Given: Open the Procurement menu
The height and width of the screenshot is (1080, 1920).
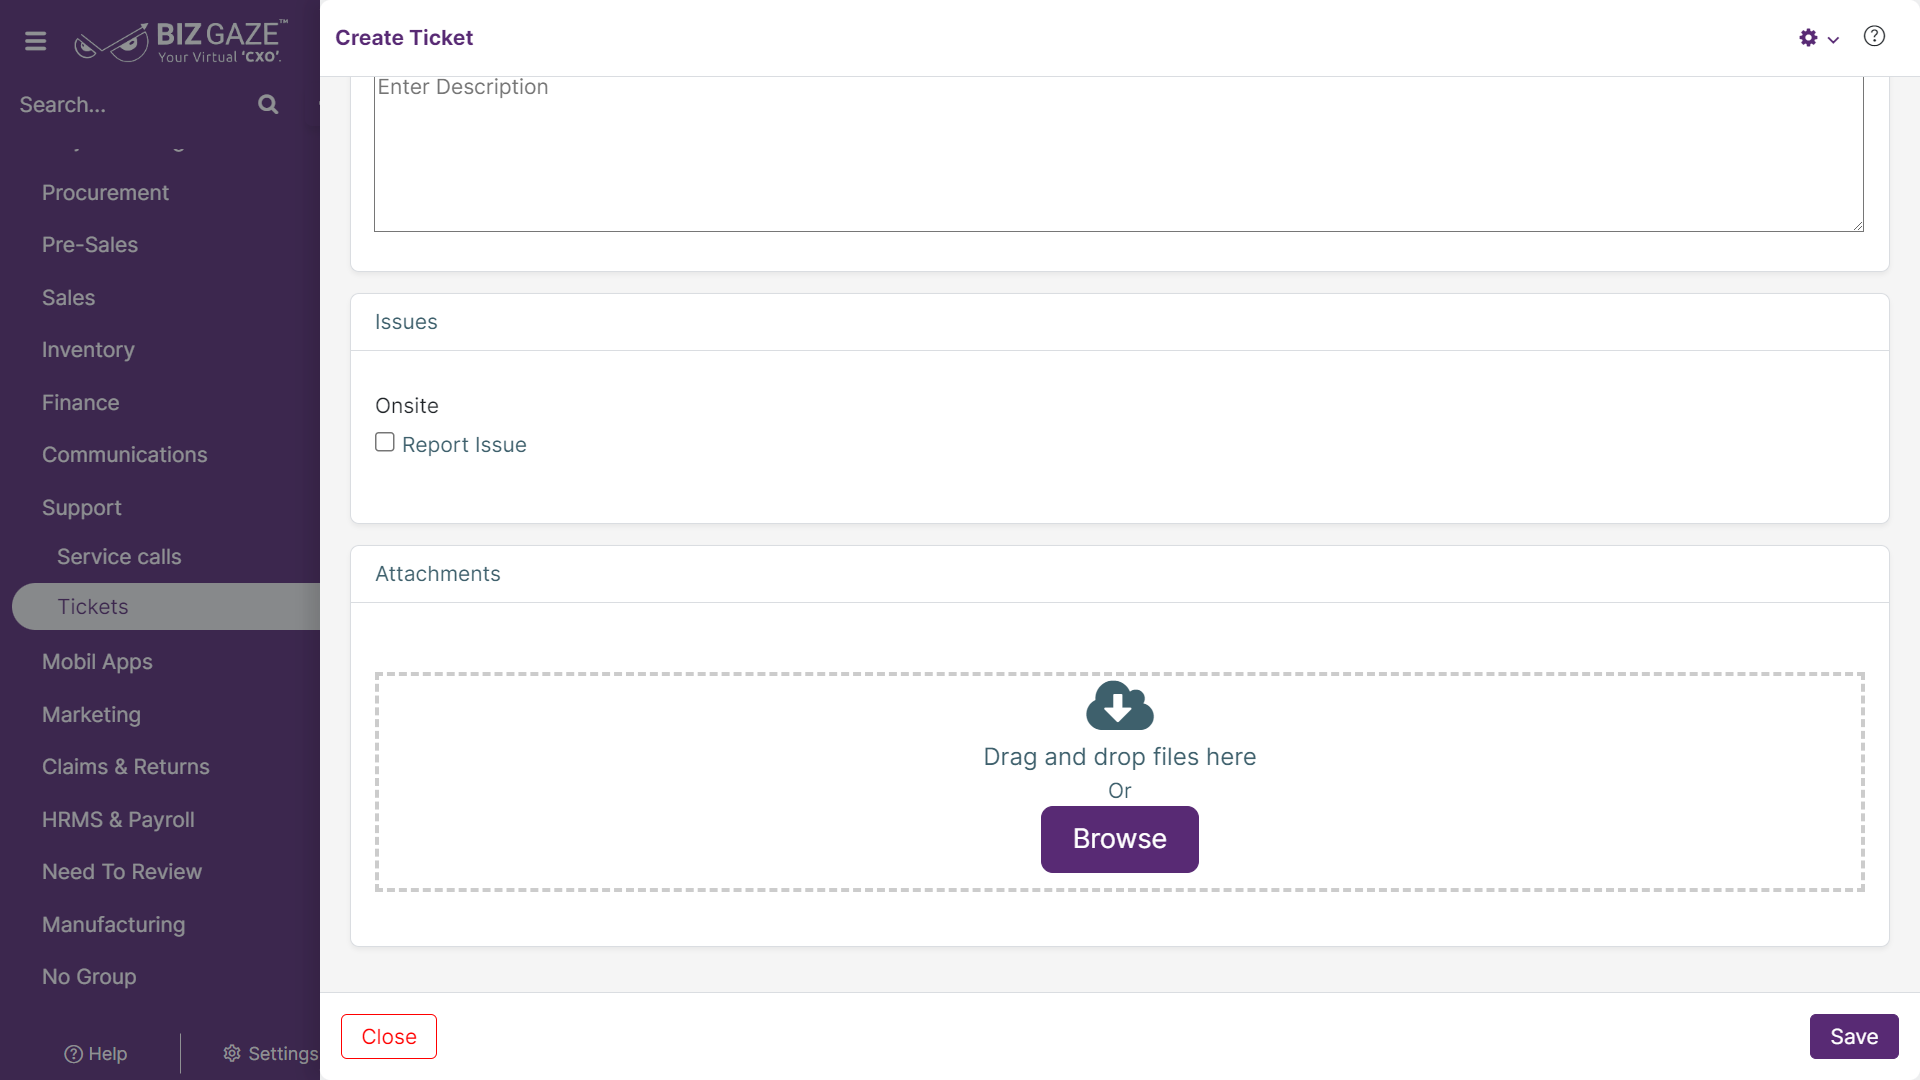Looking at the screenshot, I should pyautogui.click(x=105, y=193).
